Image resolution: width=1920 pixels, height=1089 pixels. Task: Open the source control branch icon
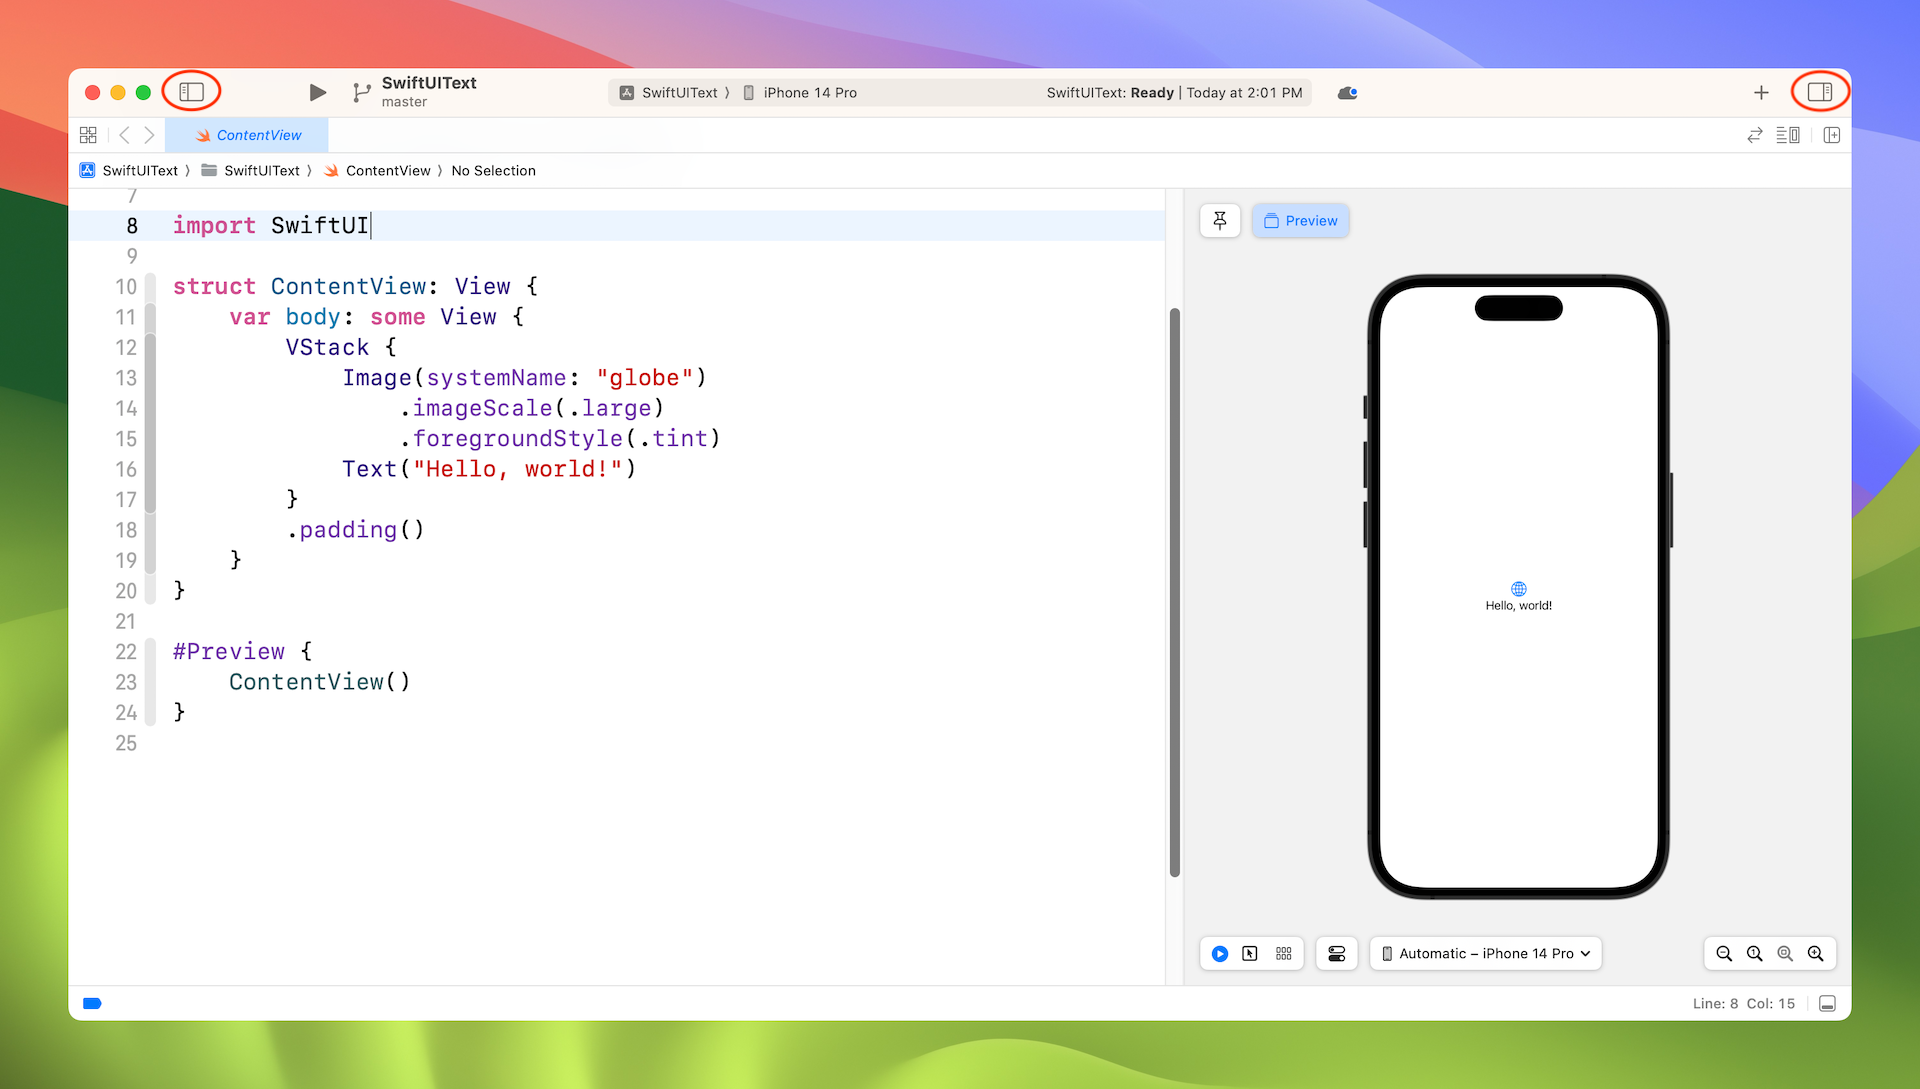[361, 92]
